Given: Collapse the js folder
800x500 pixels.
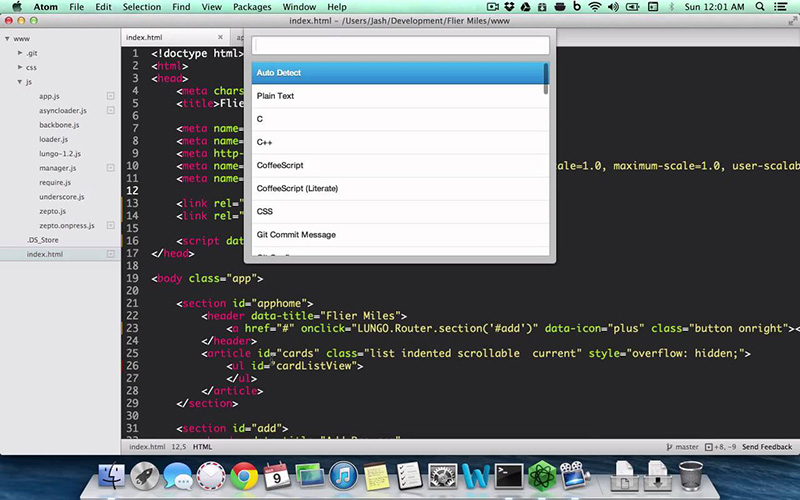Looking at the screenshot, I should tap(19, 82).
